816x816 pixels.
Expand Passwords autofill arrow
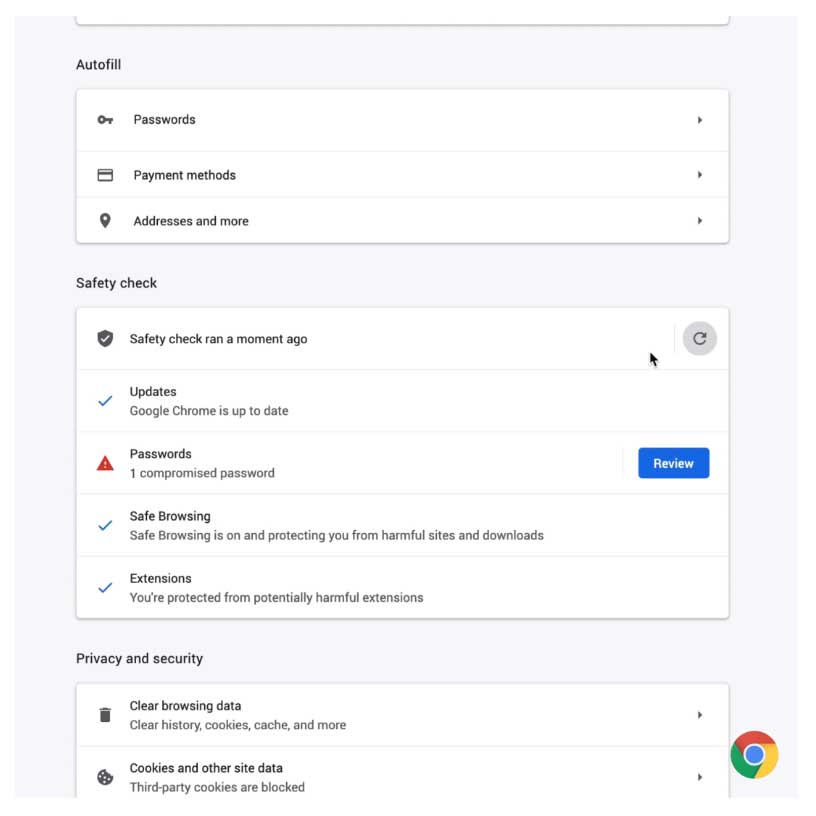point(700,120)
